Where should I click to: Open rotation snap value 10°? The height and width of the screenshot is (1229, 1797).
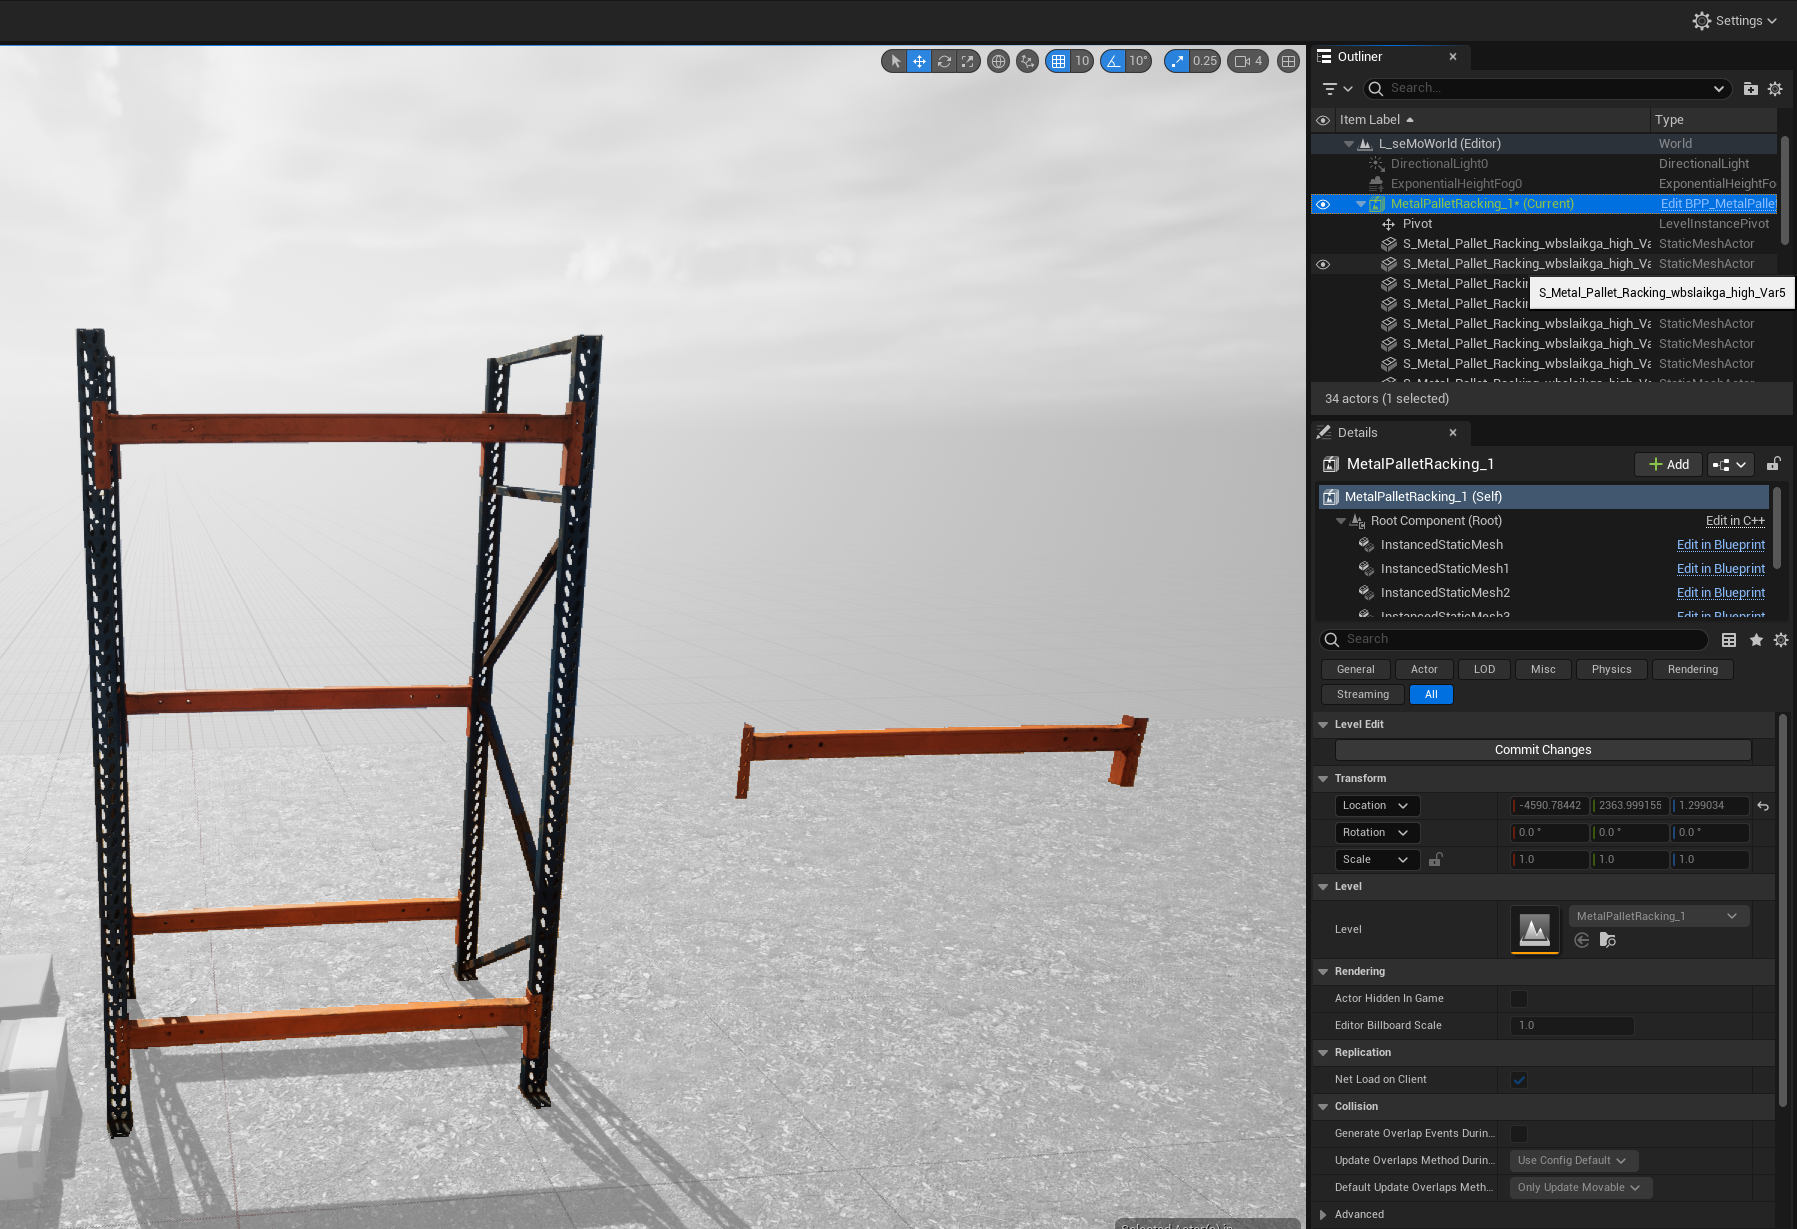click(1138, 61)
